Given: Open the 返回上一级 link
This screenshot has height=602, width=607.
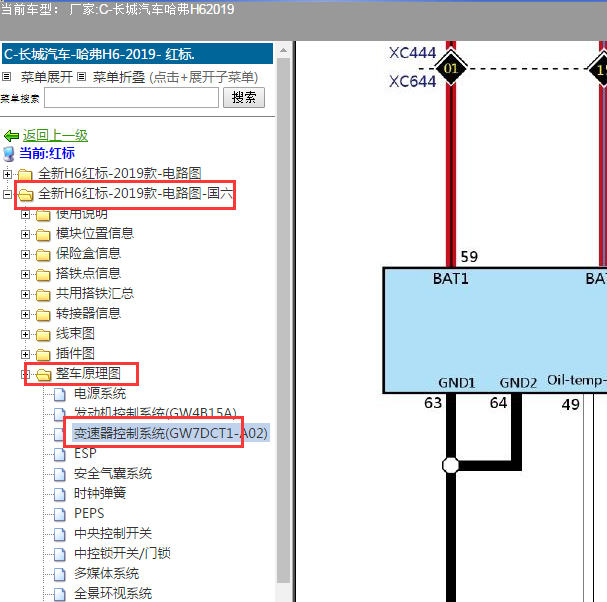Looking at the screenshot, I should tap(55, 135).
